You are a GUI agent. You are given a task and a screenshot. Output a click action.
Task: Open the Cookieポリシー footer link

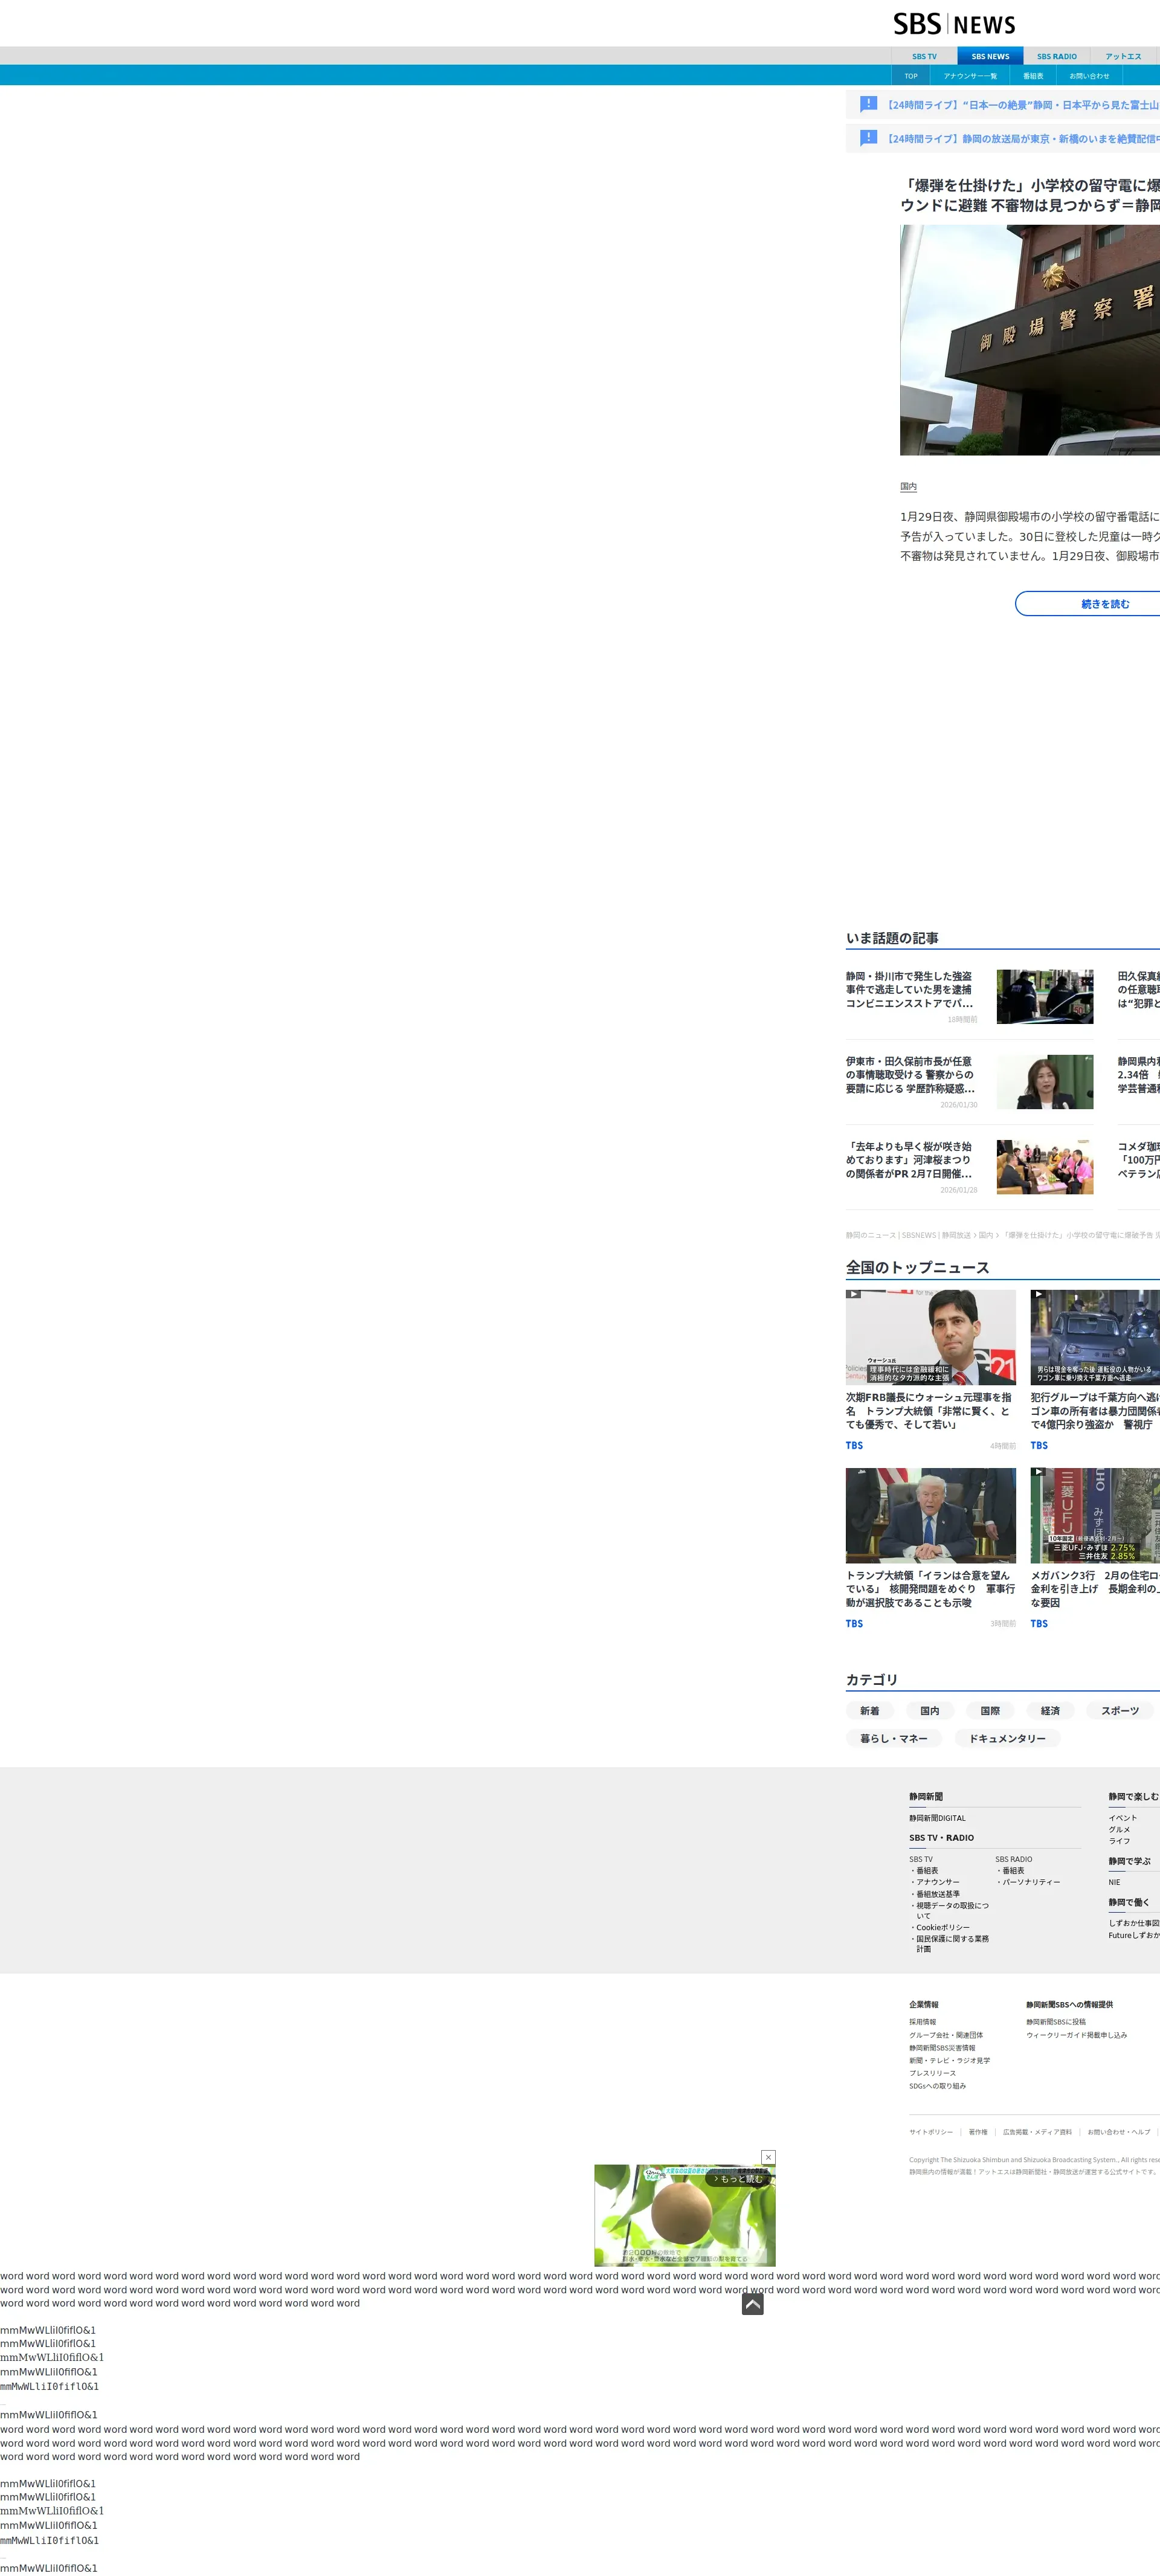[x=942, y=1927]
